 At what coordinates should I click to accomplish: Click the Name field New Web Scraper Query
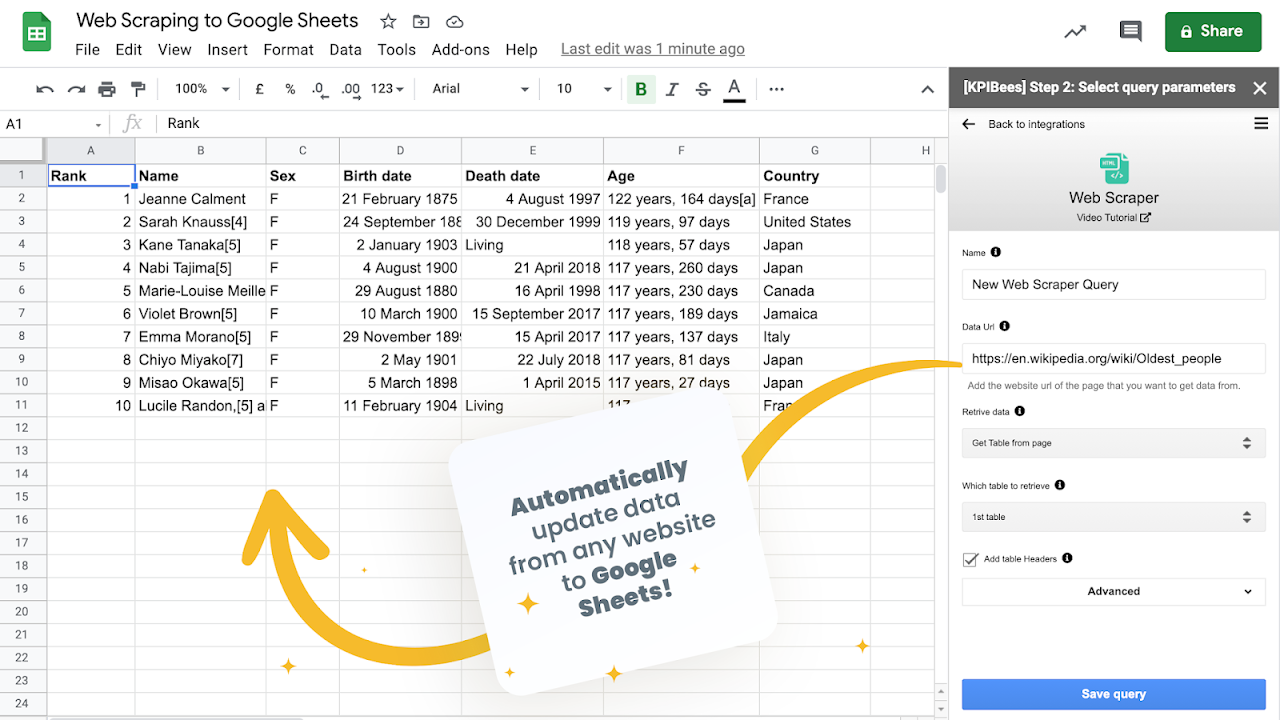[x=1114, y=284]
